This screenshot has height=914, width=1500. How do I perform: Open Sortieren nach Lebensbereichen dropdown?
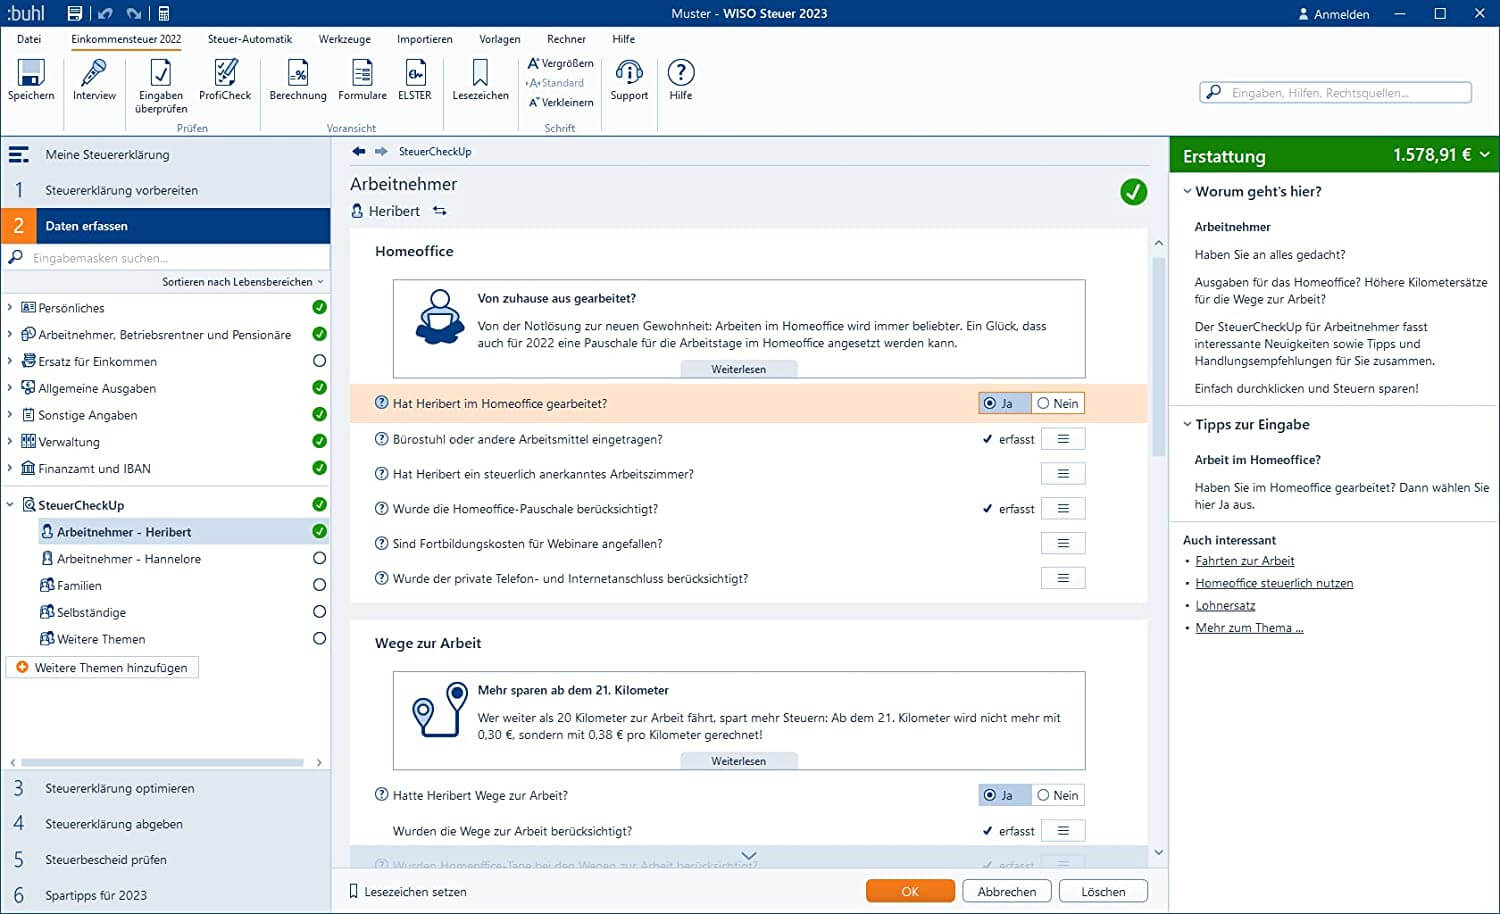pyautogui.click(x=242, y=282)
